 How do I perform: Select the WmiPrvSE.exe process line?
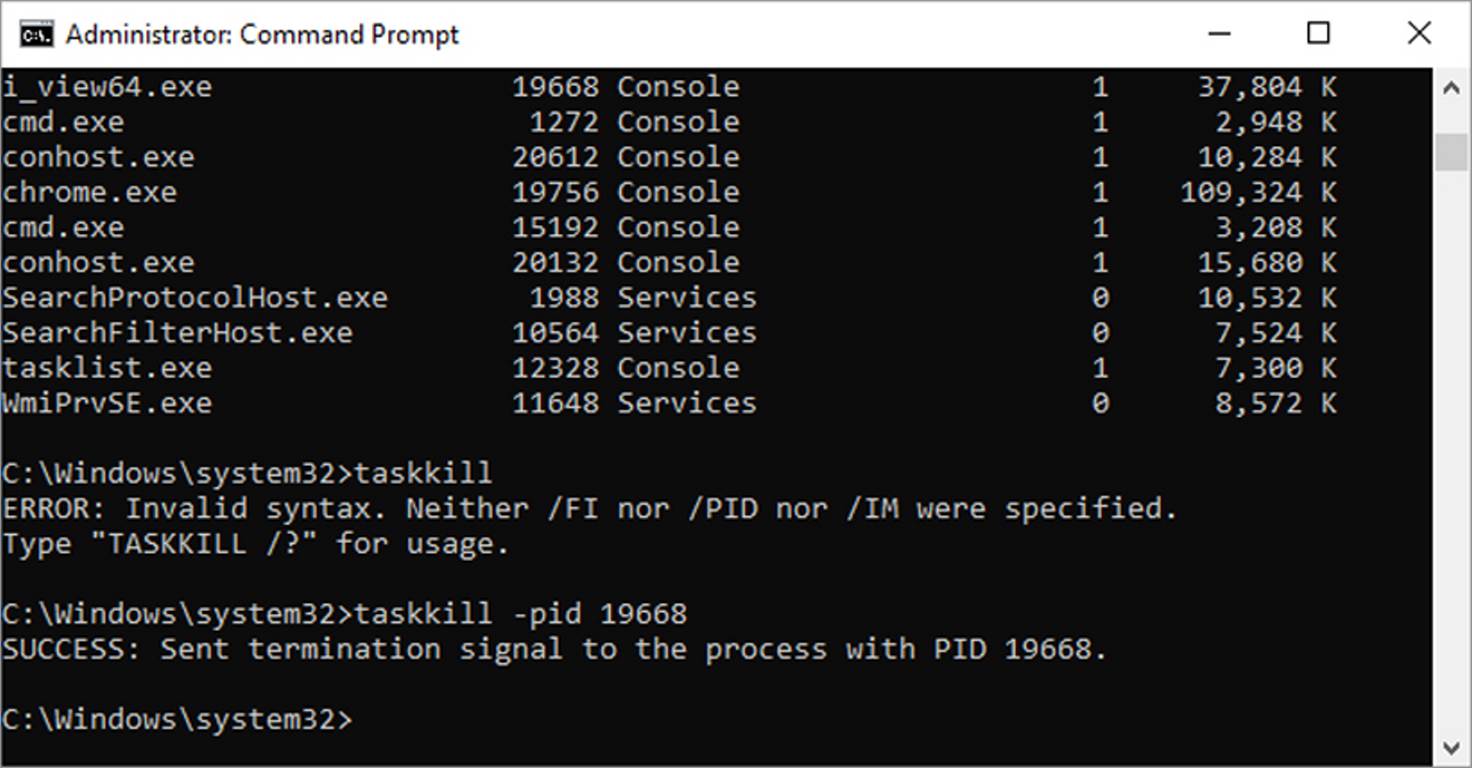pyautogui.click(x=104, y=402)
